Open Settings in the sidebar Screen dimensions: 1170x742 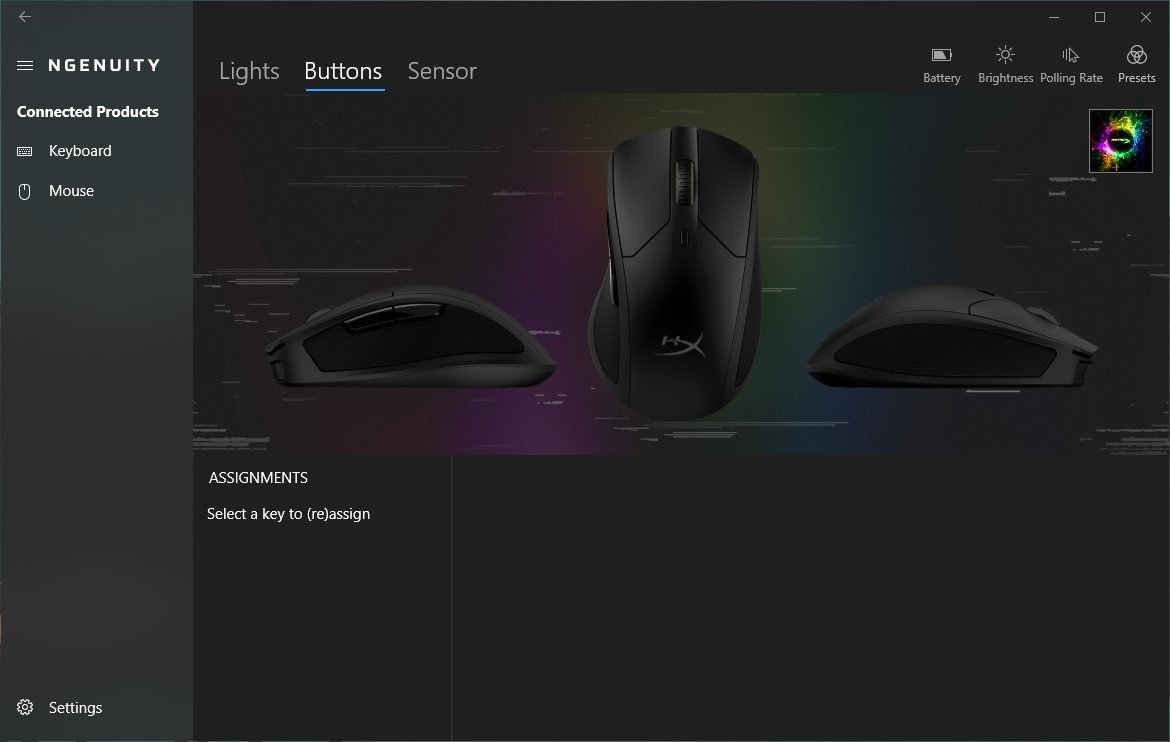75,708
